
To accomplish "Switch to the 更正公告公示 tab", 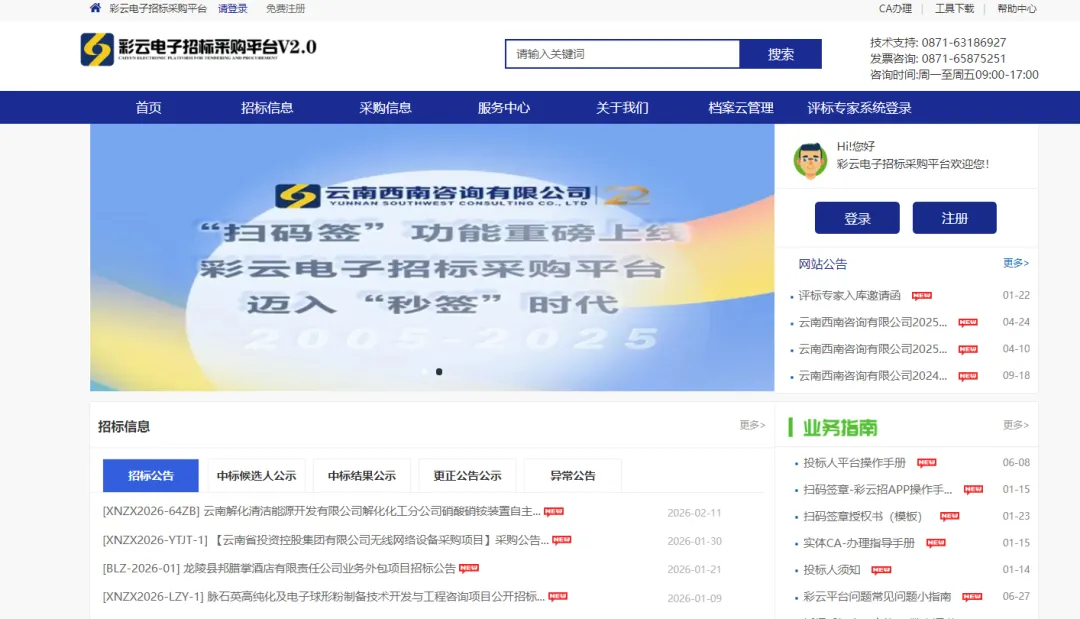I will [x=467, y=476].
